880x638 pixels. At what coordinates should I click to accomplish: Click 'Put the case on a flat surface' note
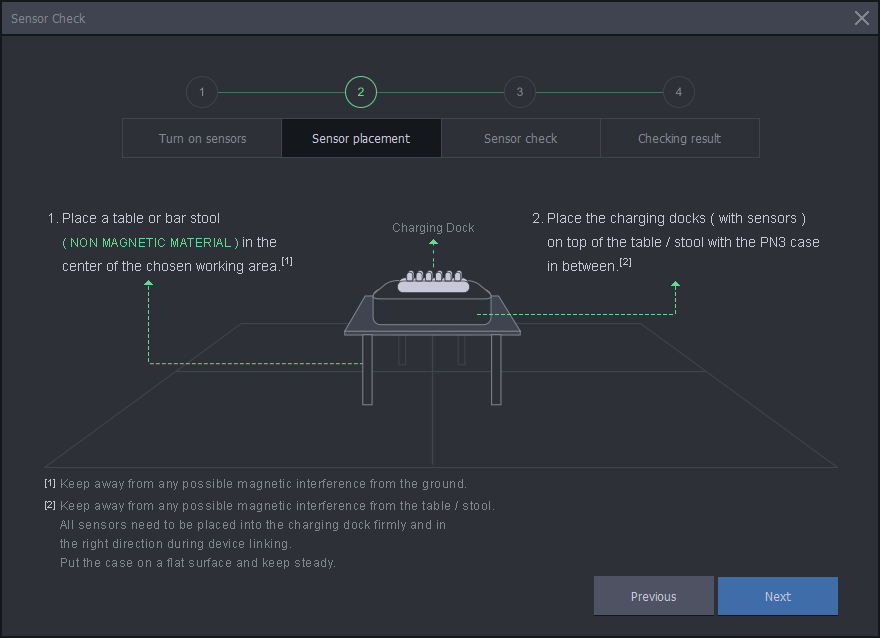click(x=198, y=563)
